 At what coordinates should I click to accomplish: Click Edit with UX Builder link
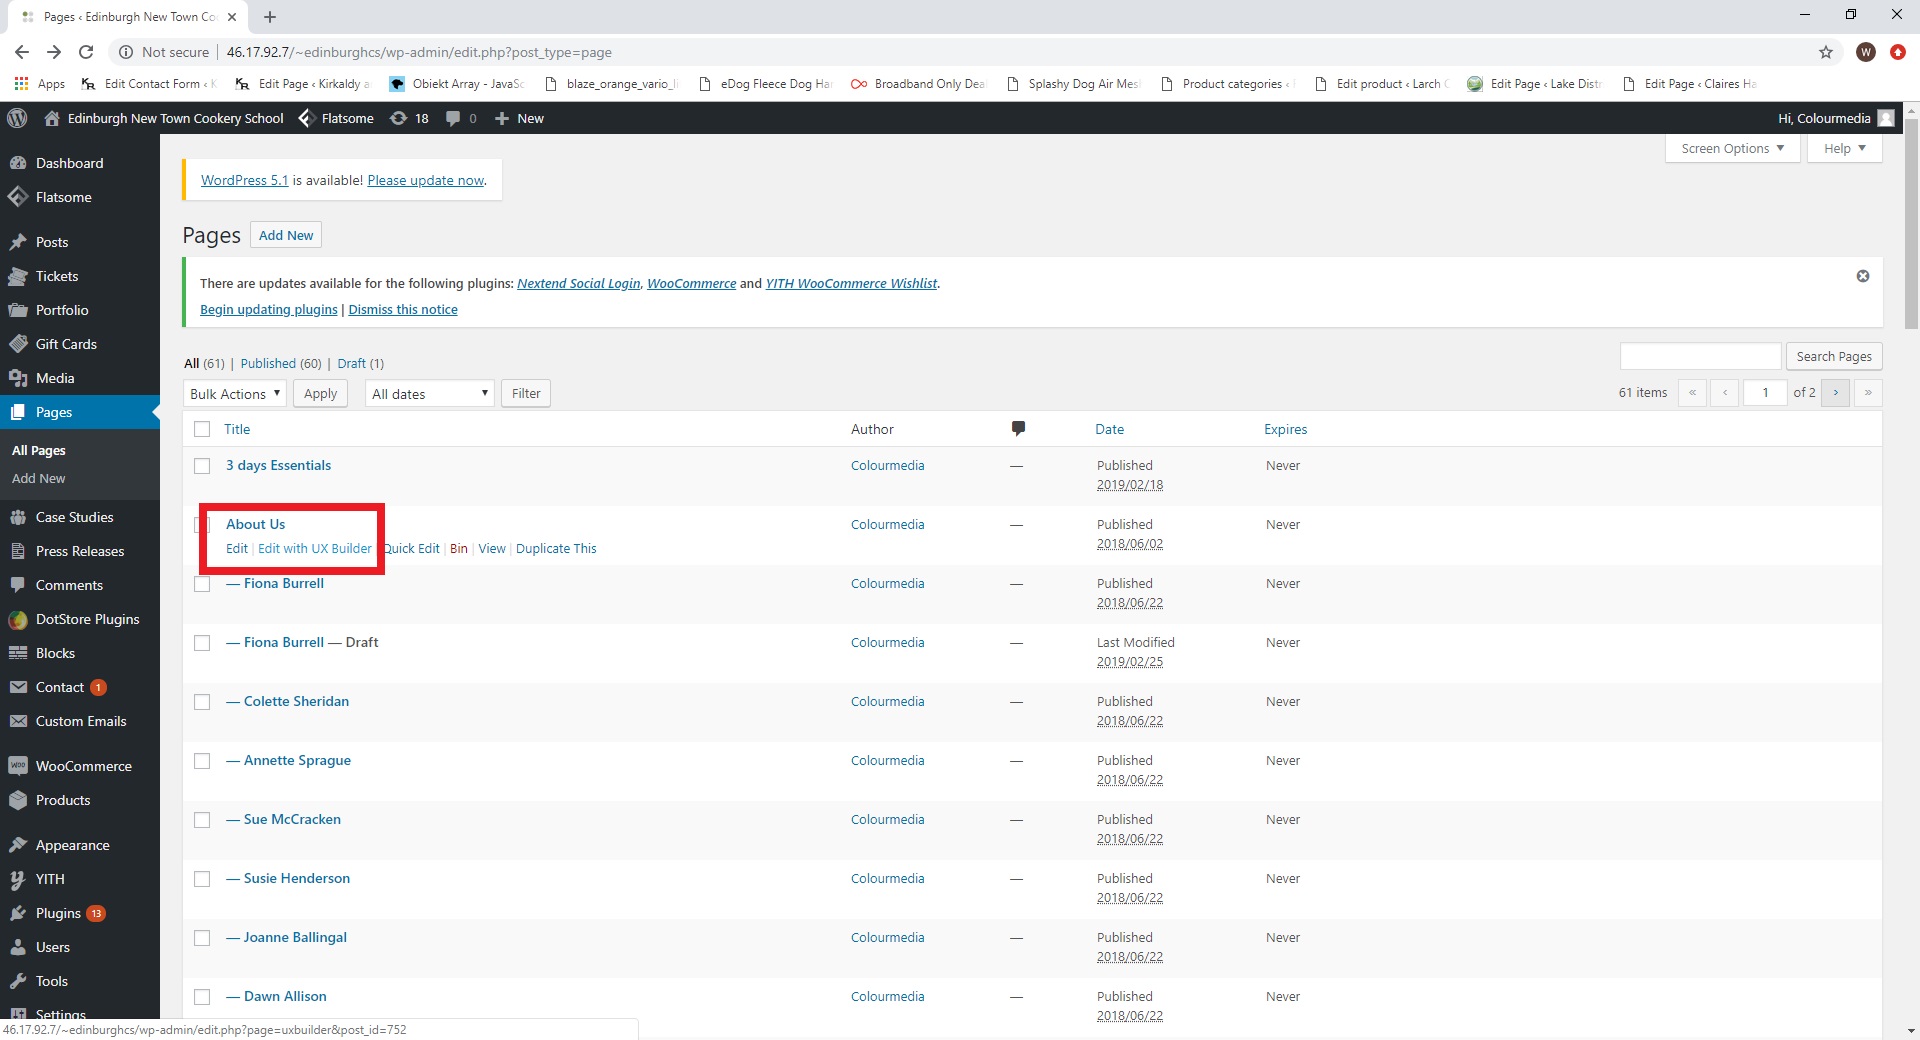pyautogui.click(x=314, y=548)
